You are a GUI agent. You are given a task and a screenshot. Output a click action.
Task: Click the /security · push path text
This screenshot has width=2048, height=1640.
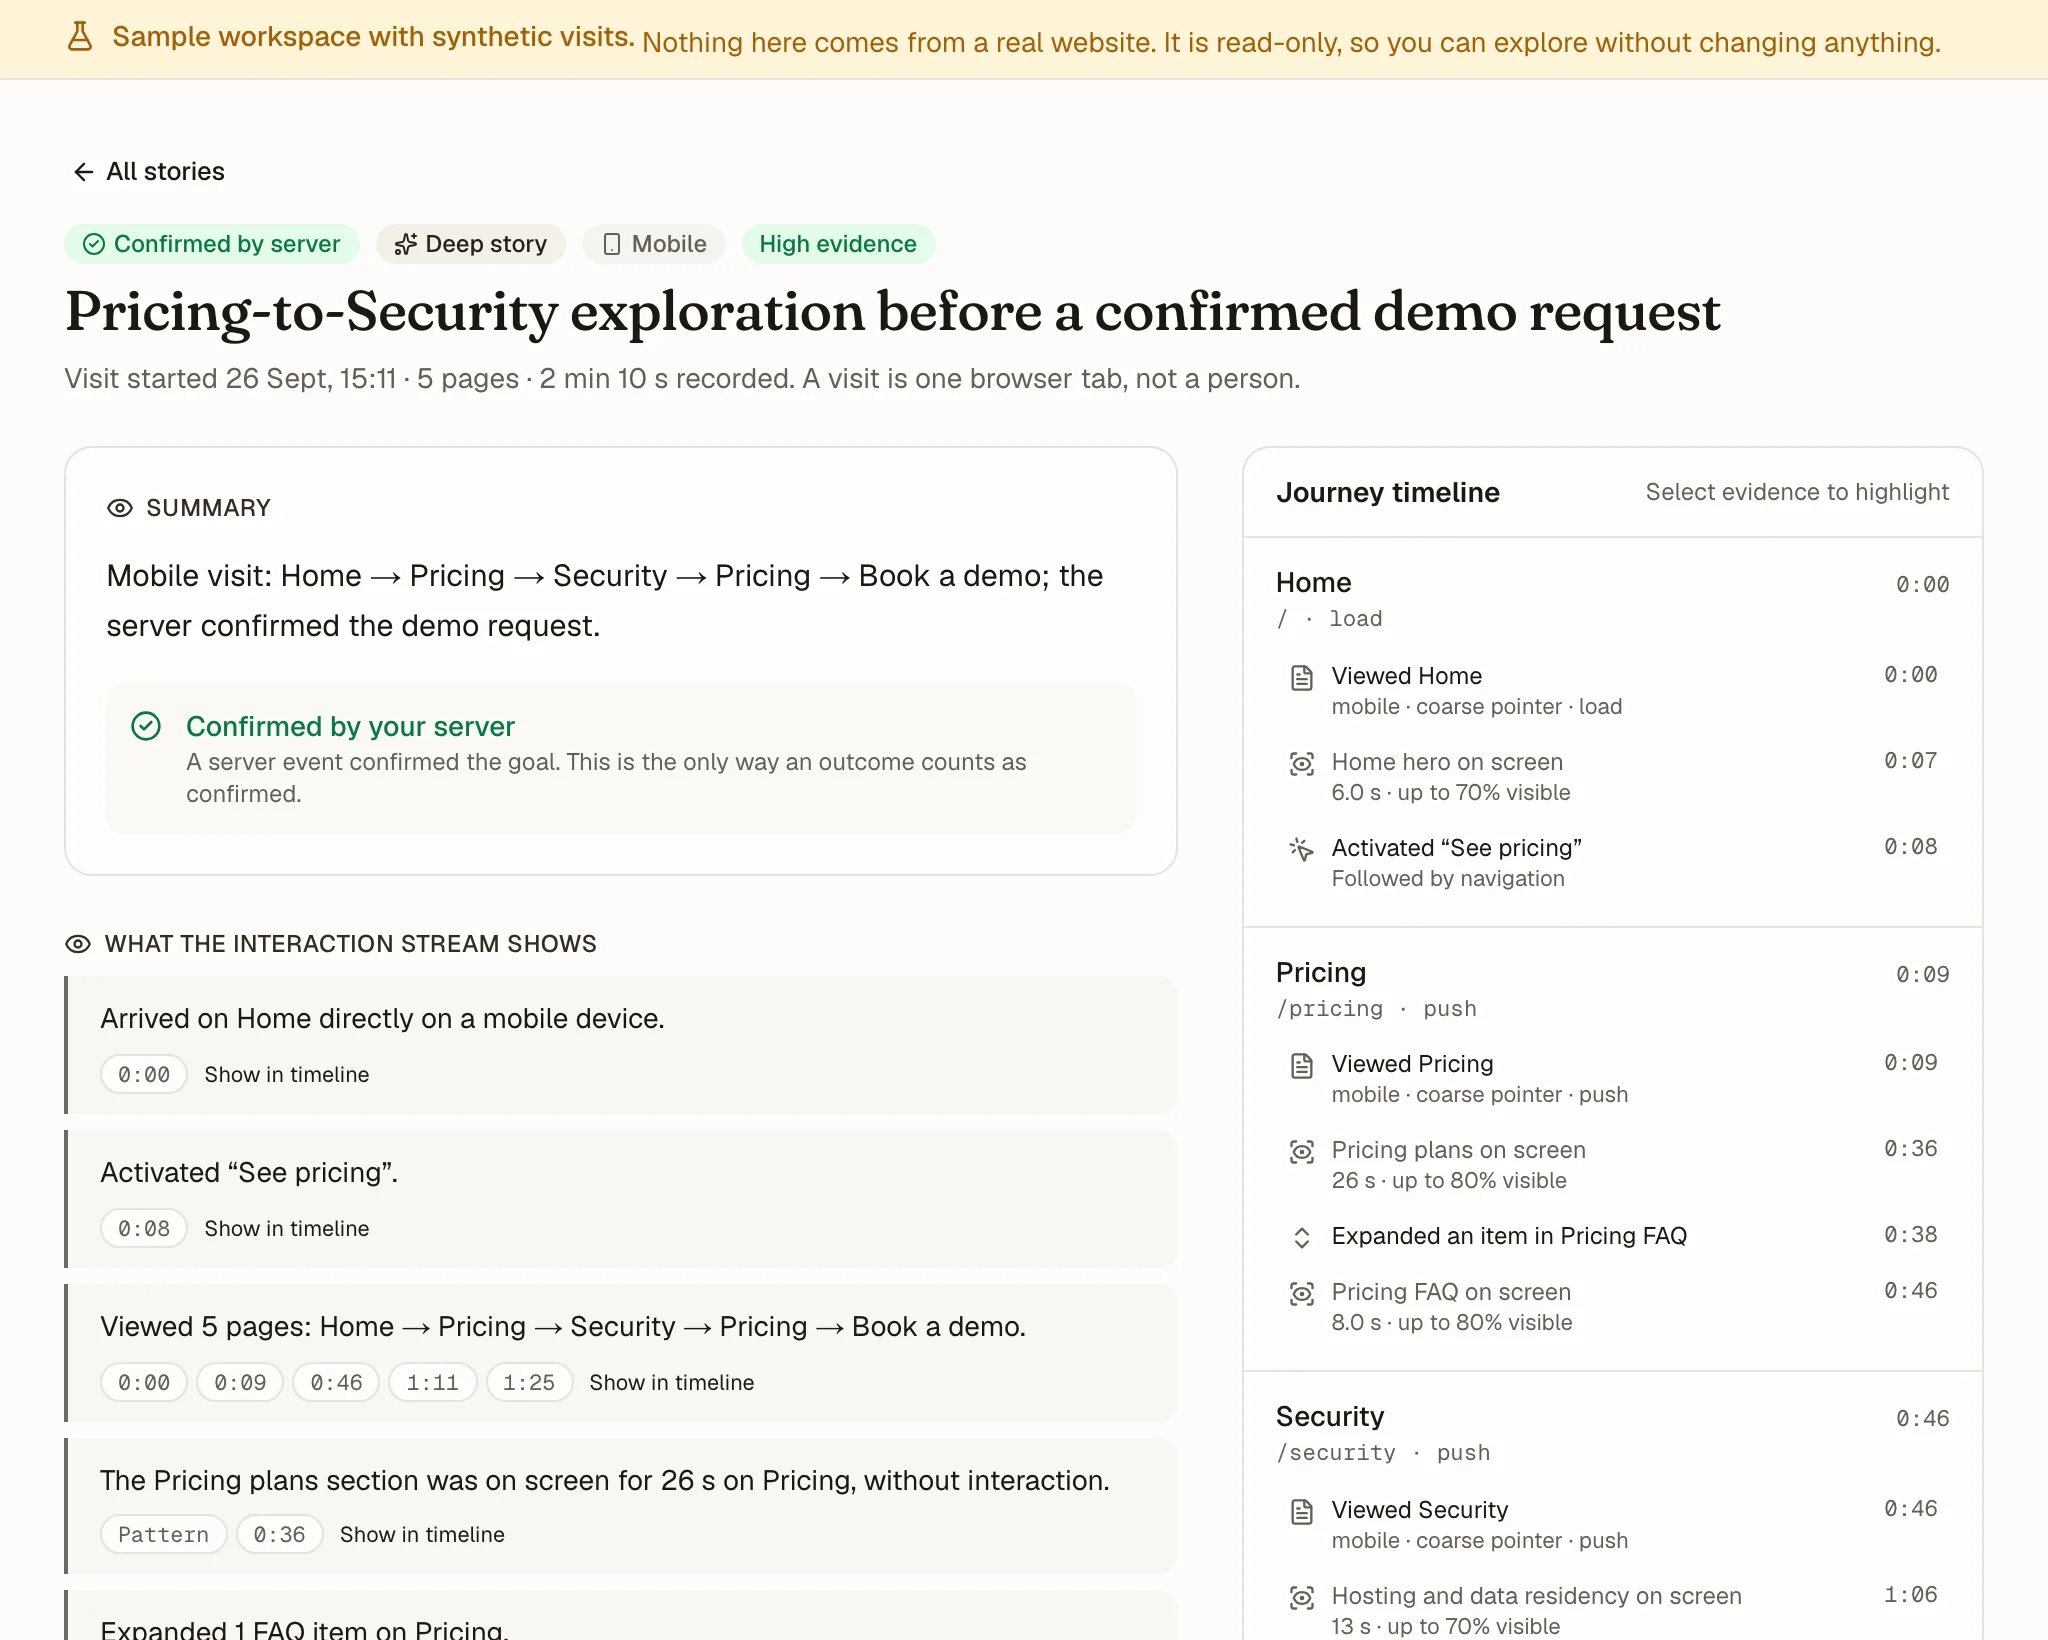[x=1383, y=1452]
